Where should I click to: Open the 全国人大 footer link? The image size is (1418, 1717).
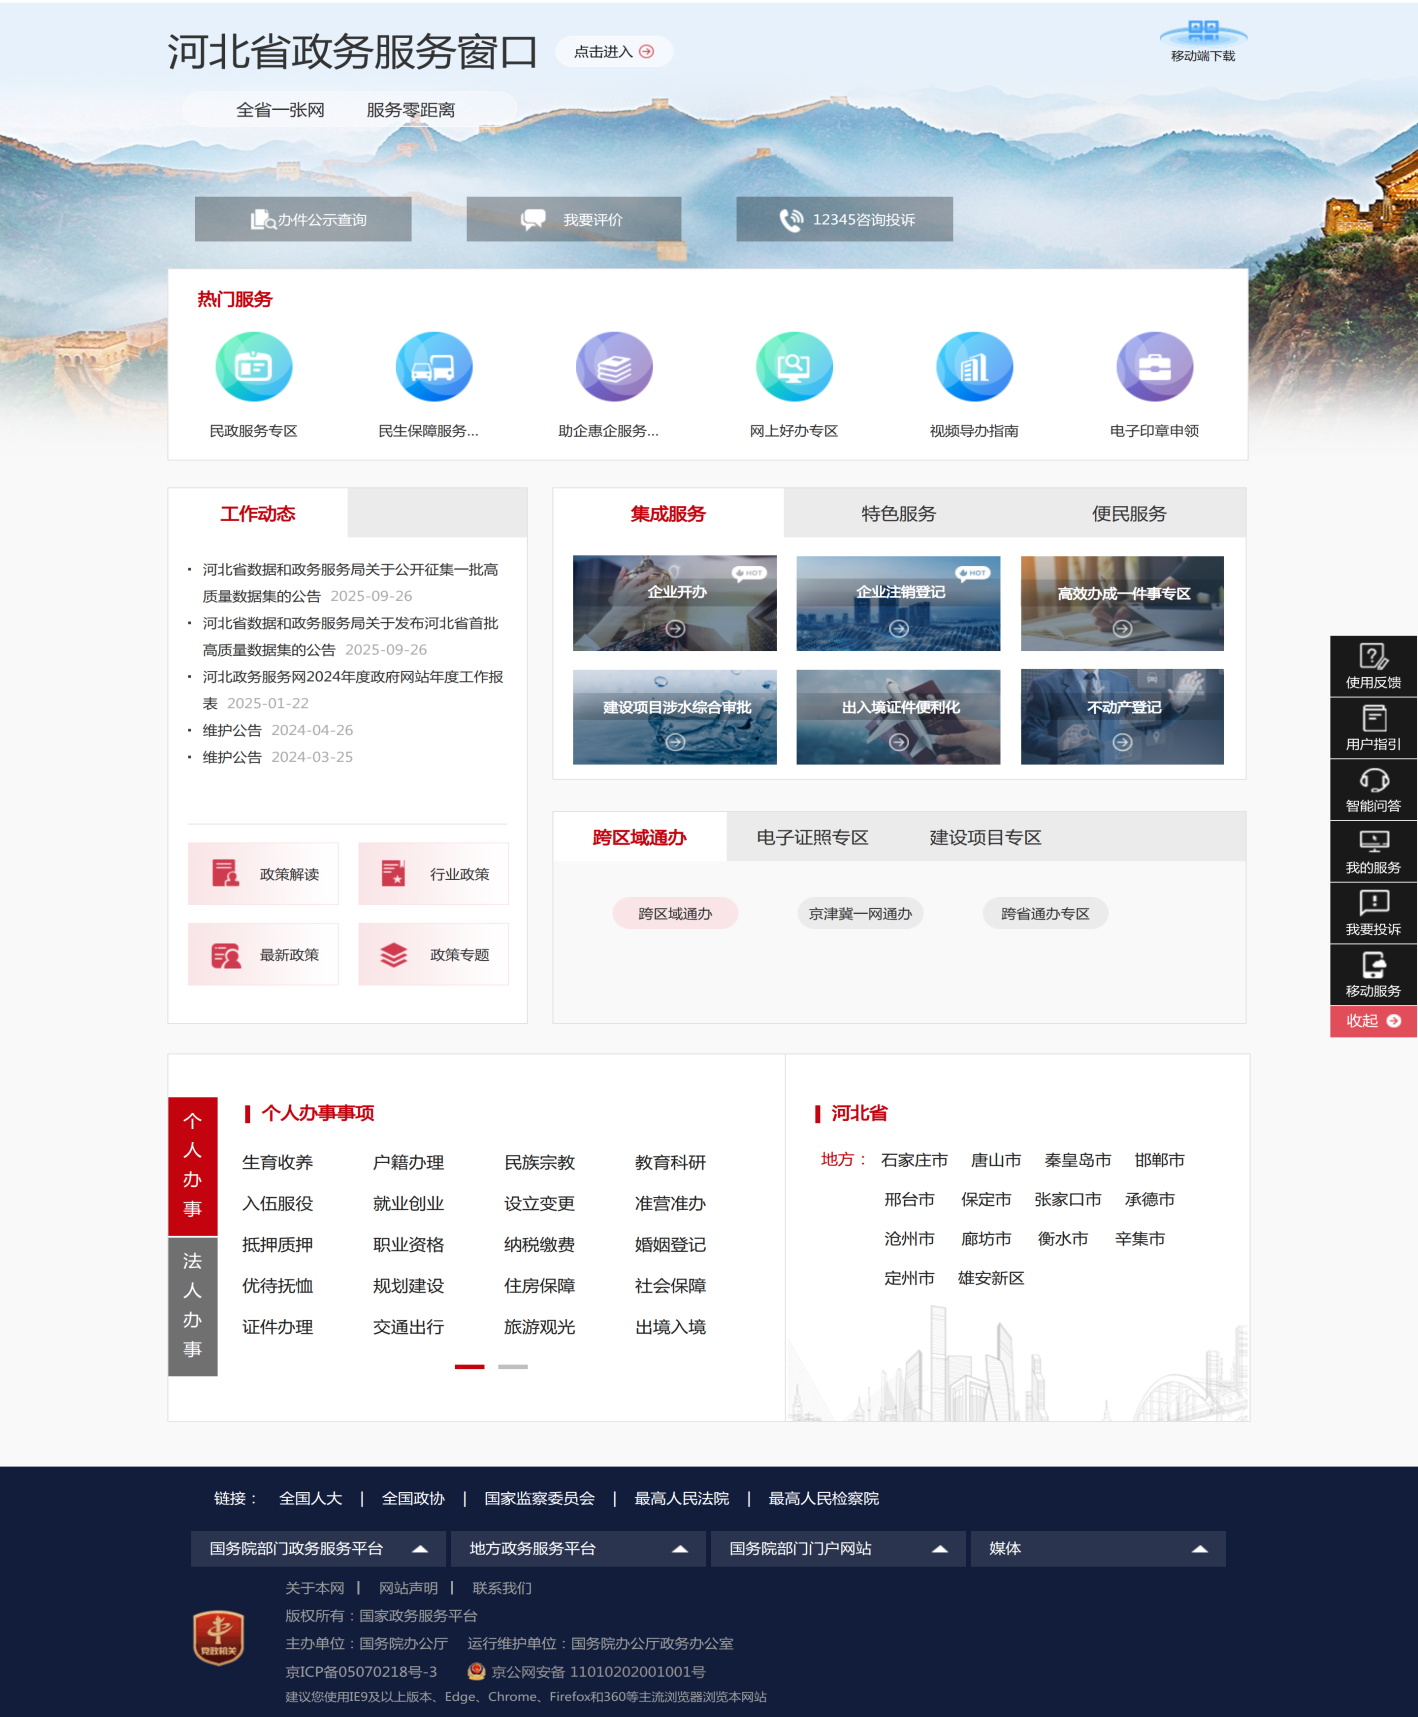click(310, 1498)
